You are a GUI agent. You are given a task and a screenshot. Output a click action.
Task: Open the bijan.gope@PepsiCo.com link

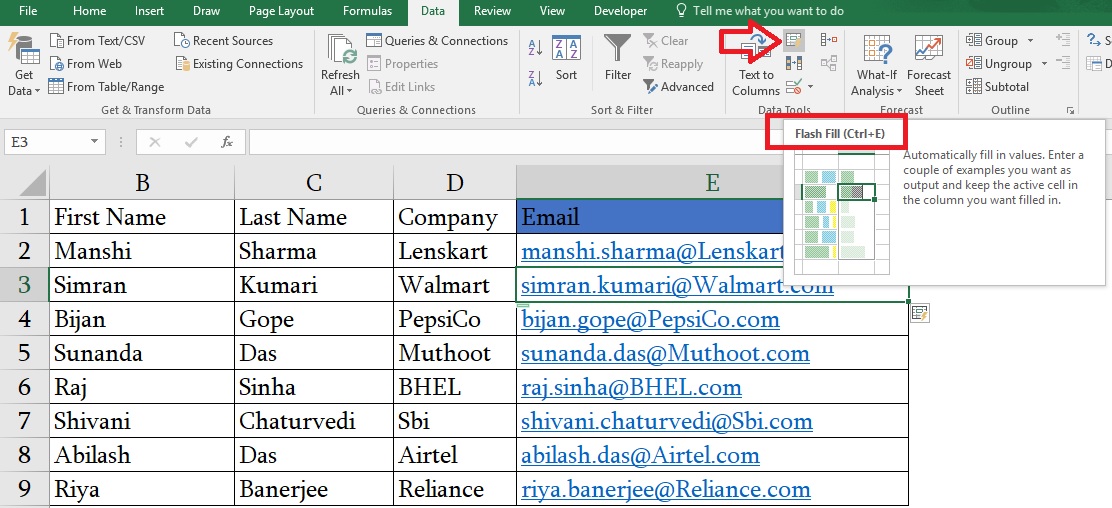[650, 319]
